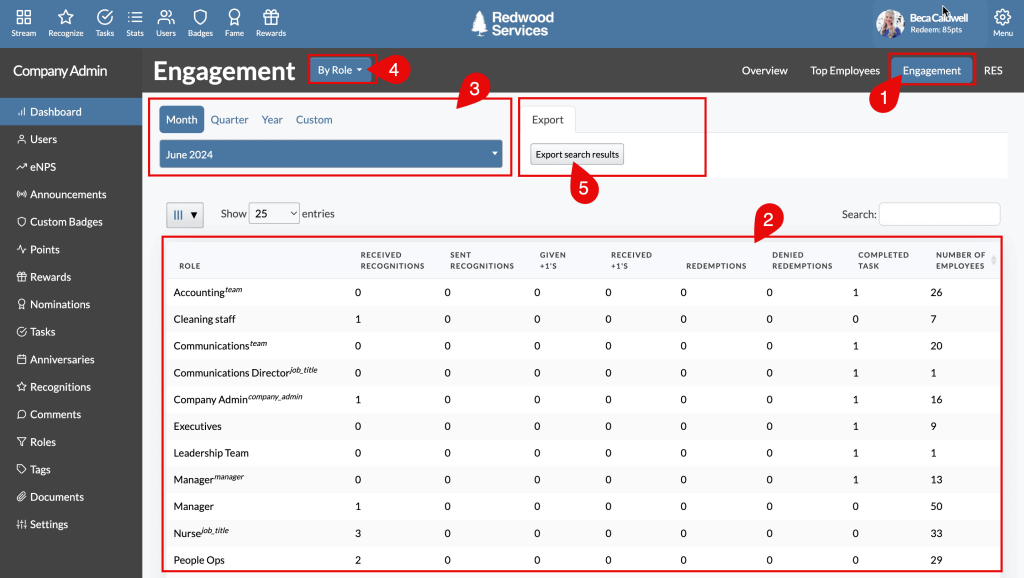Select the Custom period tab
1024x578 pixels.
314,120
